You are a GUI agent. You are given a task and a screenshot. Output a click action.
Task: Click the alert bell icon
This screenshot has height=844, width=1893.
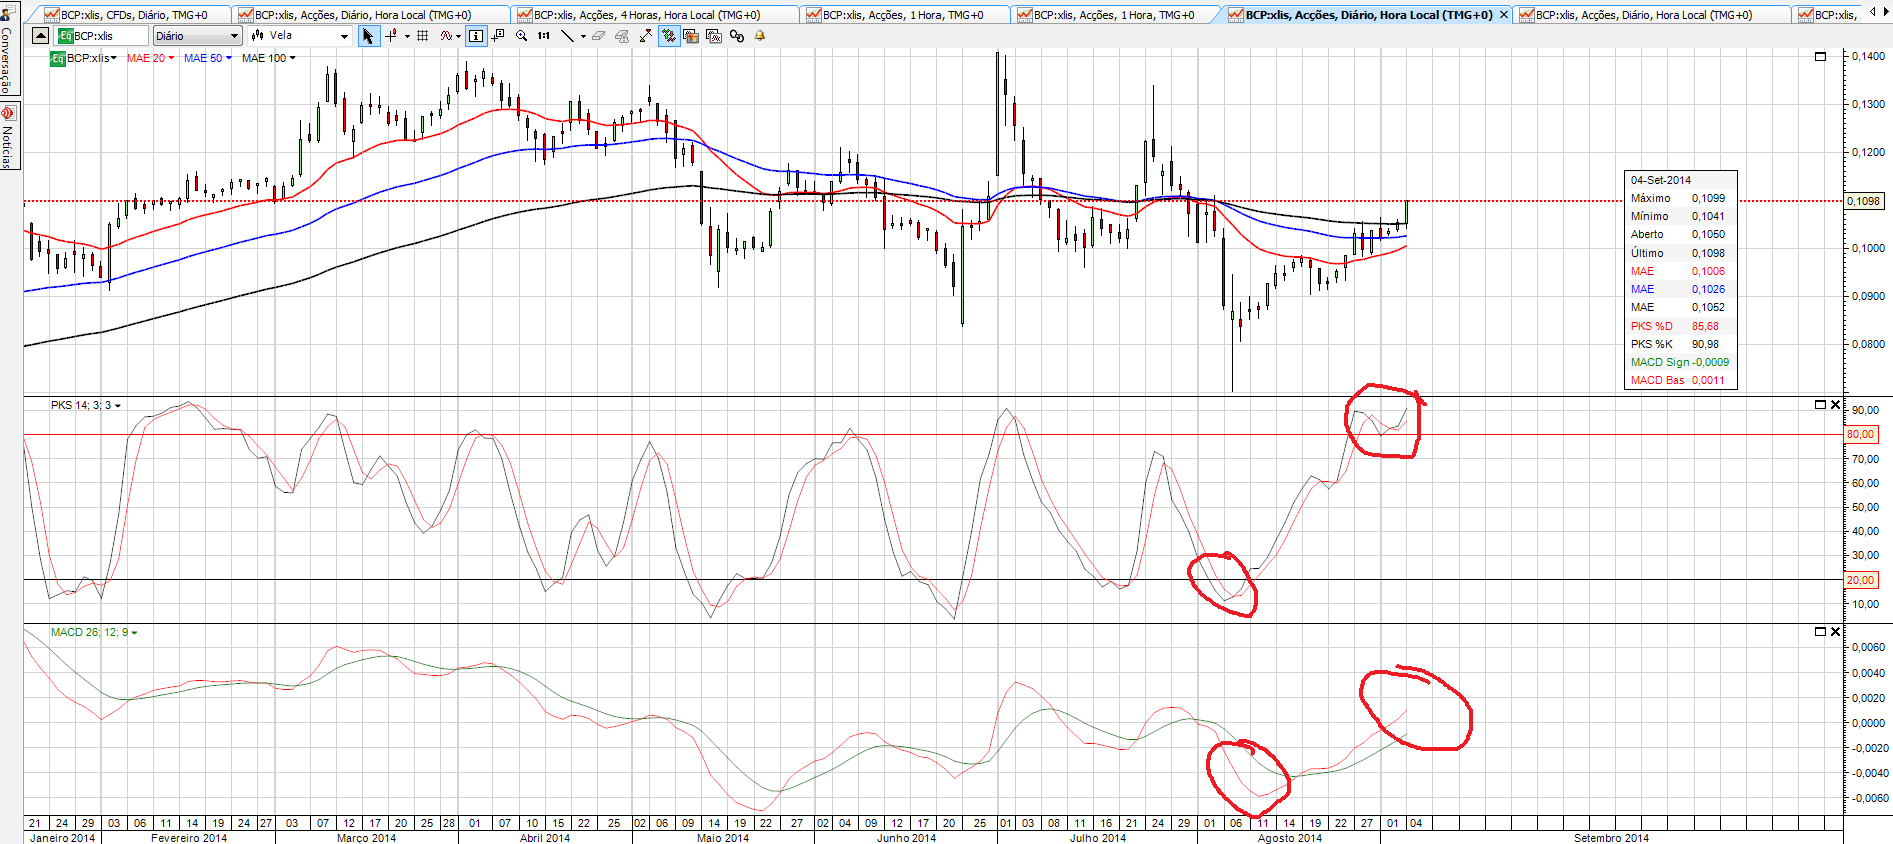[x=759, y=36]
